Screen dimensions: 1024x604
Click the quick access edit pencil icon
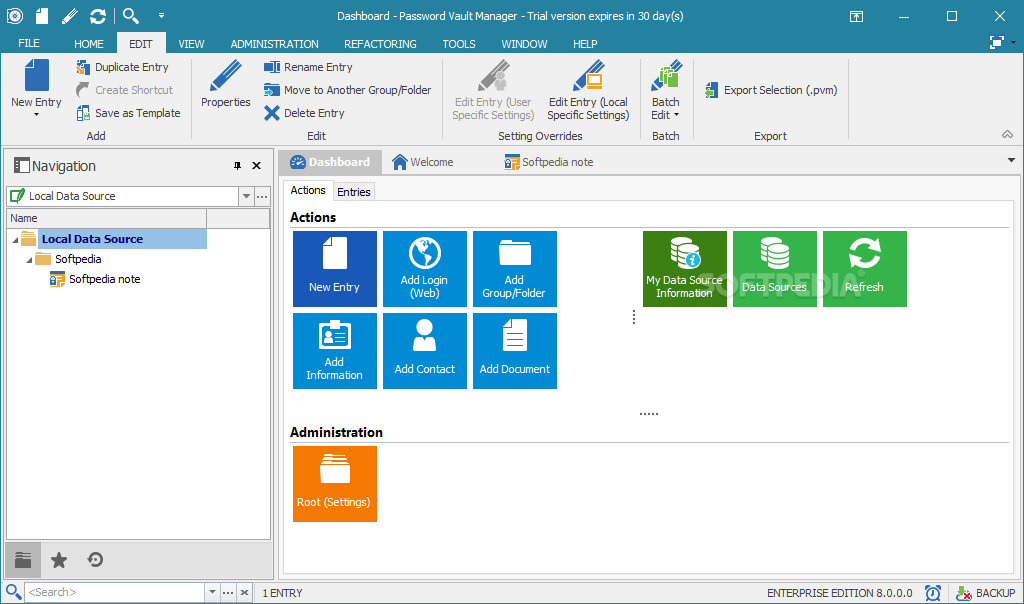pyautogui.click(x=69, y=16)
